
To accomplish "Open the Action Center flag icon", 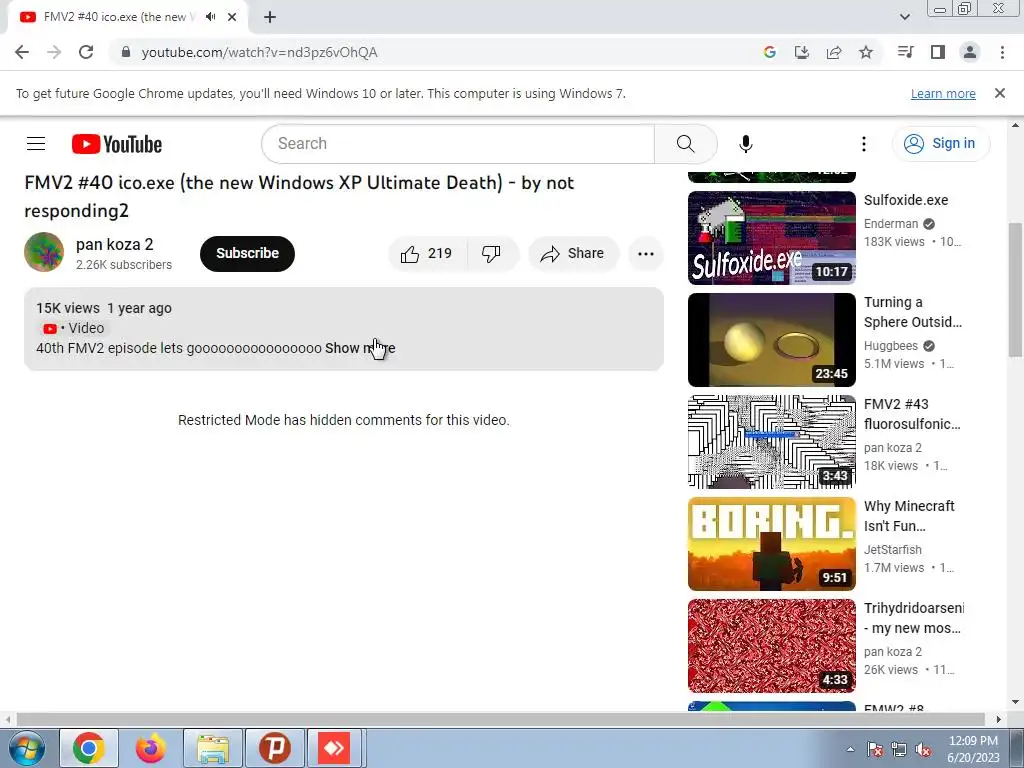I will point(874,750).
